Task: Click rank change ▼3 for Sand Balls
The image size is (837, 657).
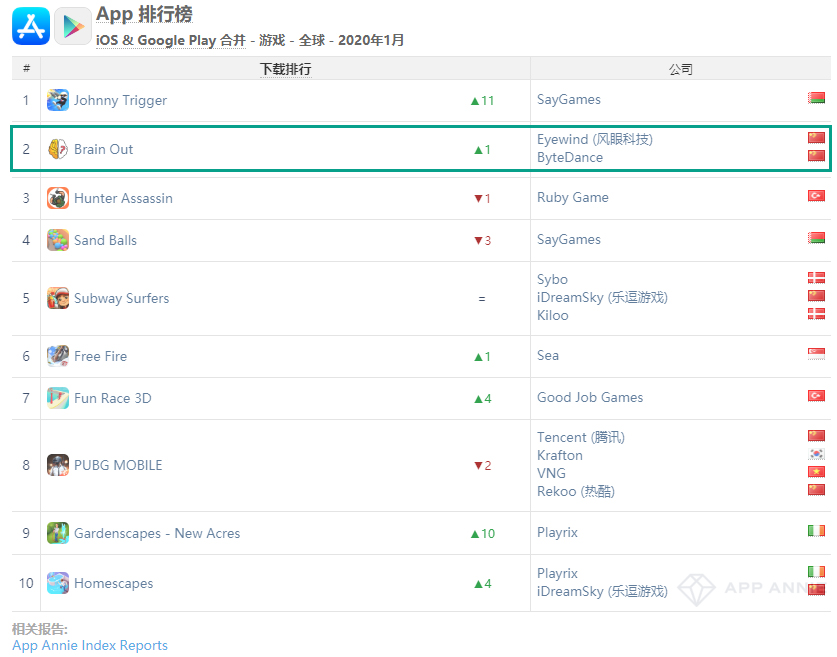Action: [482, 241]
